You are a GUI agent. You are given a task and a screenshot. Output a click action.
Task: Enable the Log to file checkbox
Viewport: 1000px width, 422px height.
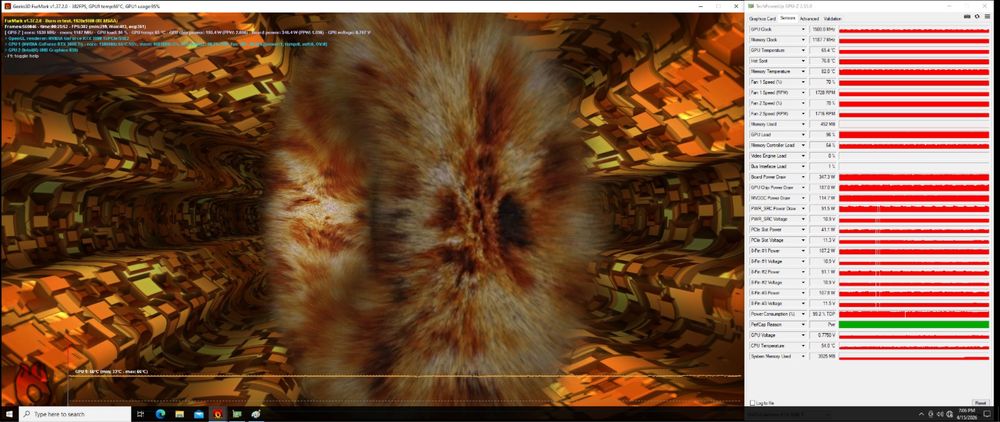(x=753, y=404)
